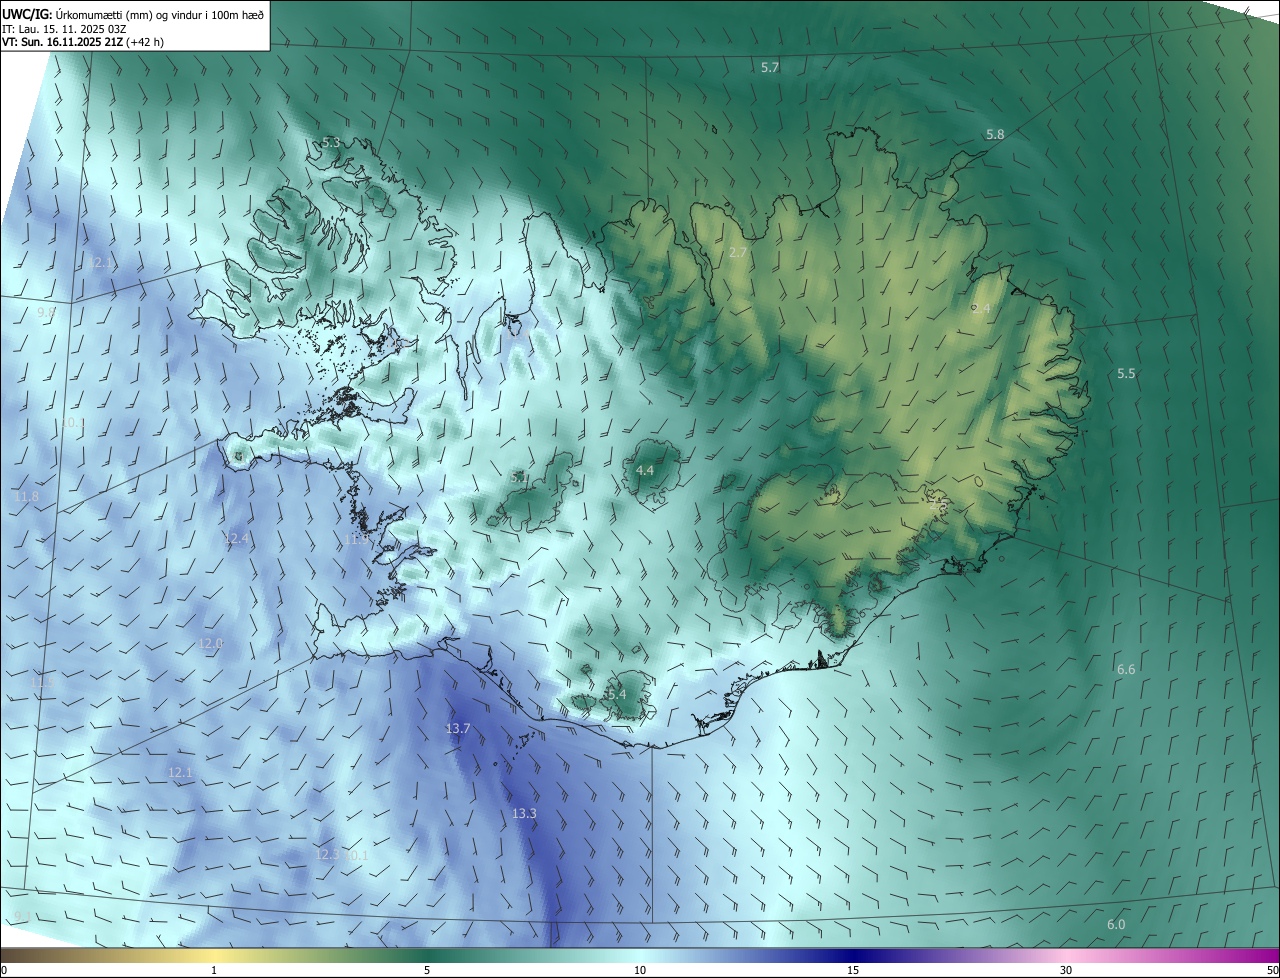Click the colorbar tick label 30
The width and height of the screenshot is (1280, 978).
[x=1066, y=971]
